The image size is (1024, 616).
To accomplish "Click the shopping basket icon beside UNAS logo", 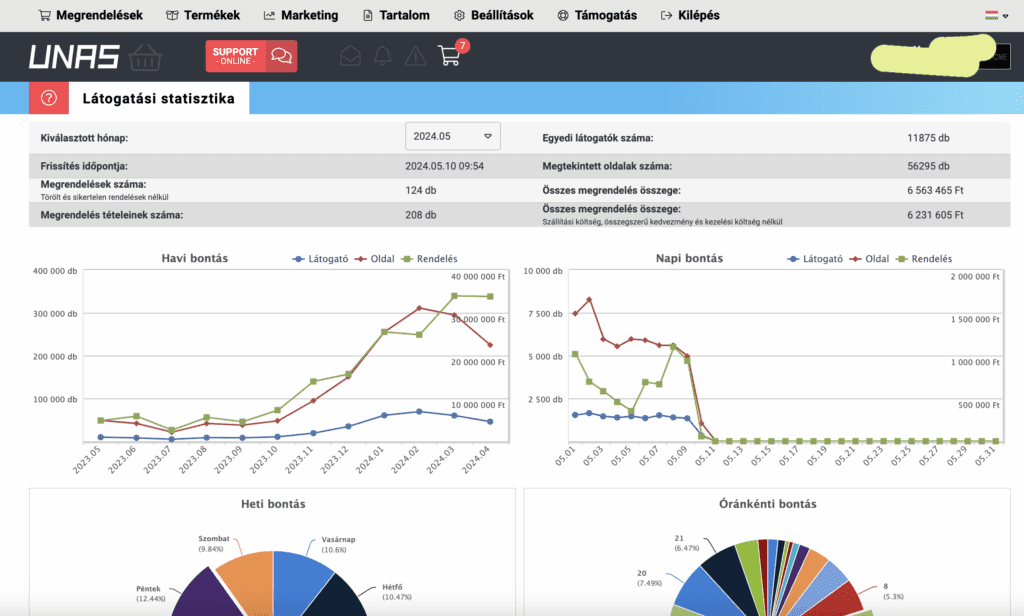I will coord(145,57).
